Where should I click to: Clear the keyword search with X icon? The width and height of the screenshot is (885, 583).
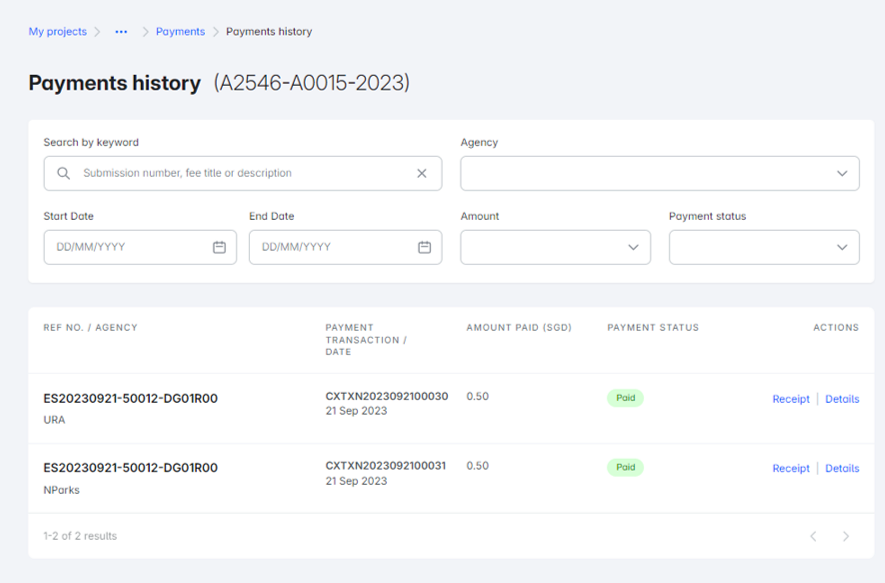click(x=421, y=173)
